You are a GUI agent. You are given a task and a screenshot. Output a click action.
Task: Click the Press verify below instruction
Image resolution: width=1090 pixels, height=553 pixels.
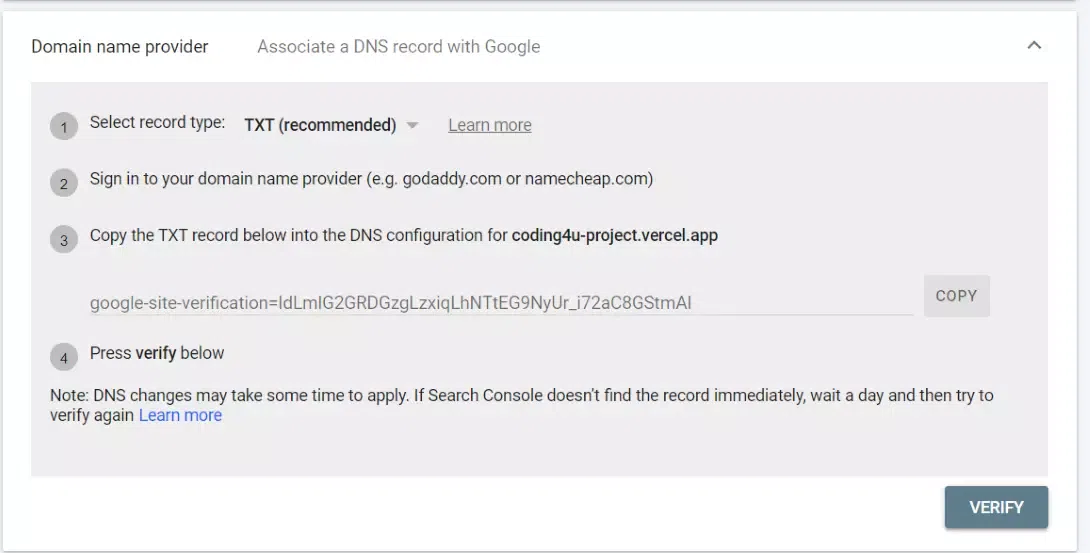point(157,353)
